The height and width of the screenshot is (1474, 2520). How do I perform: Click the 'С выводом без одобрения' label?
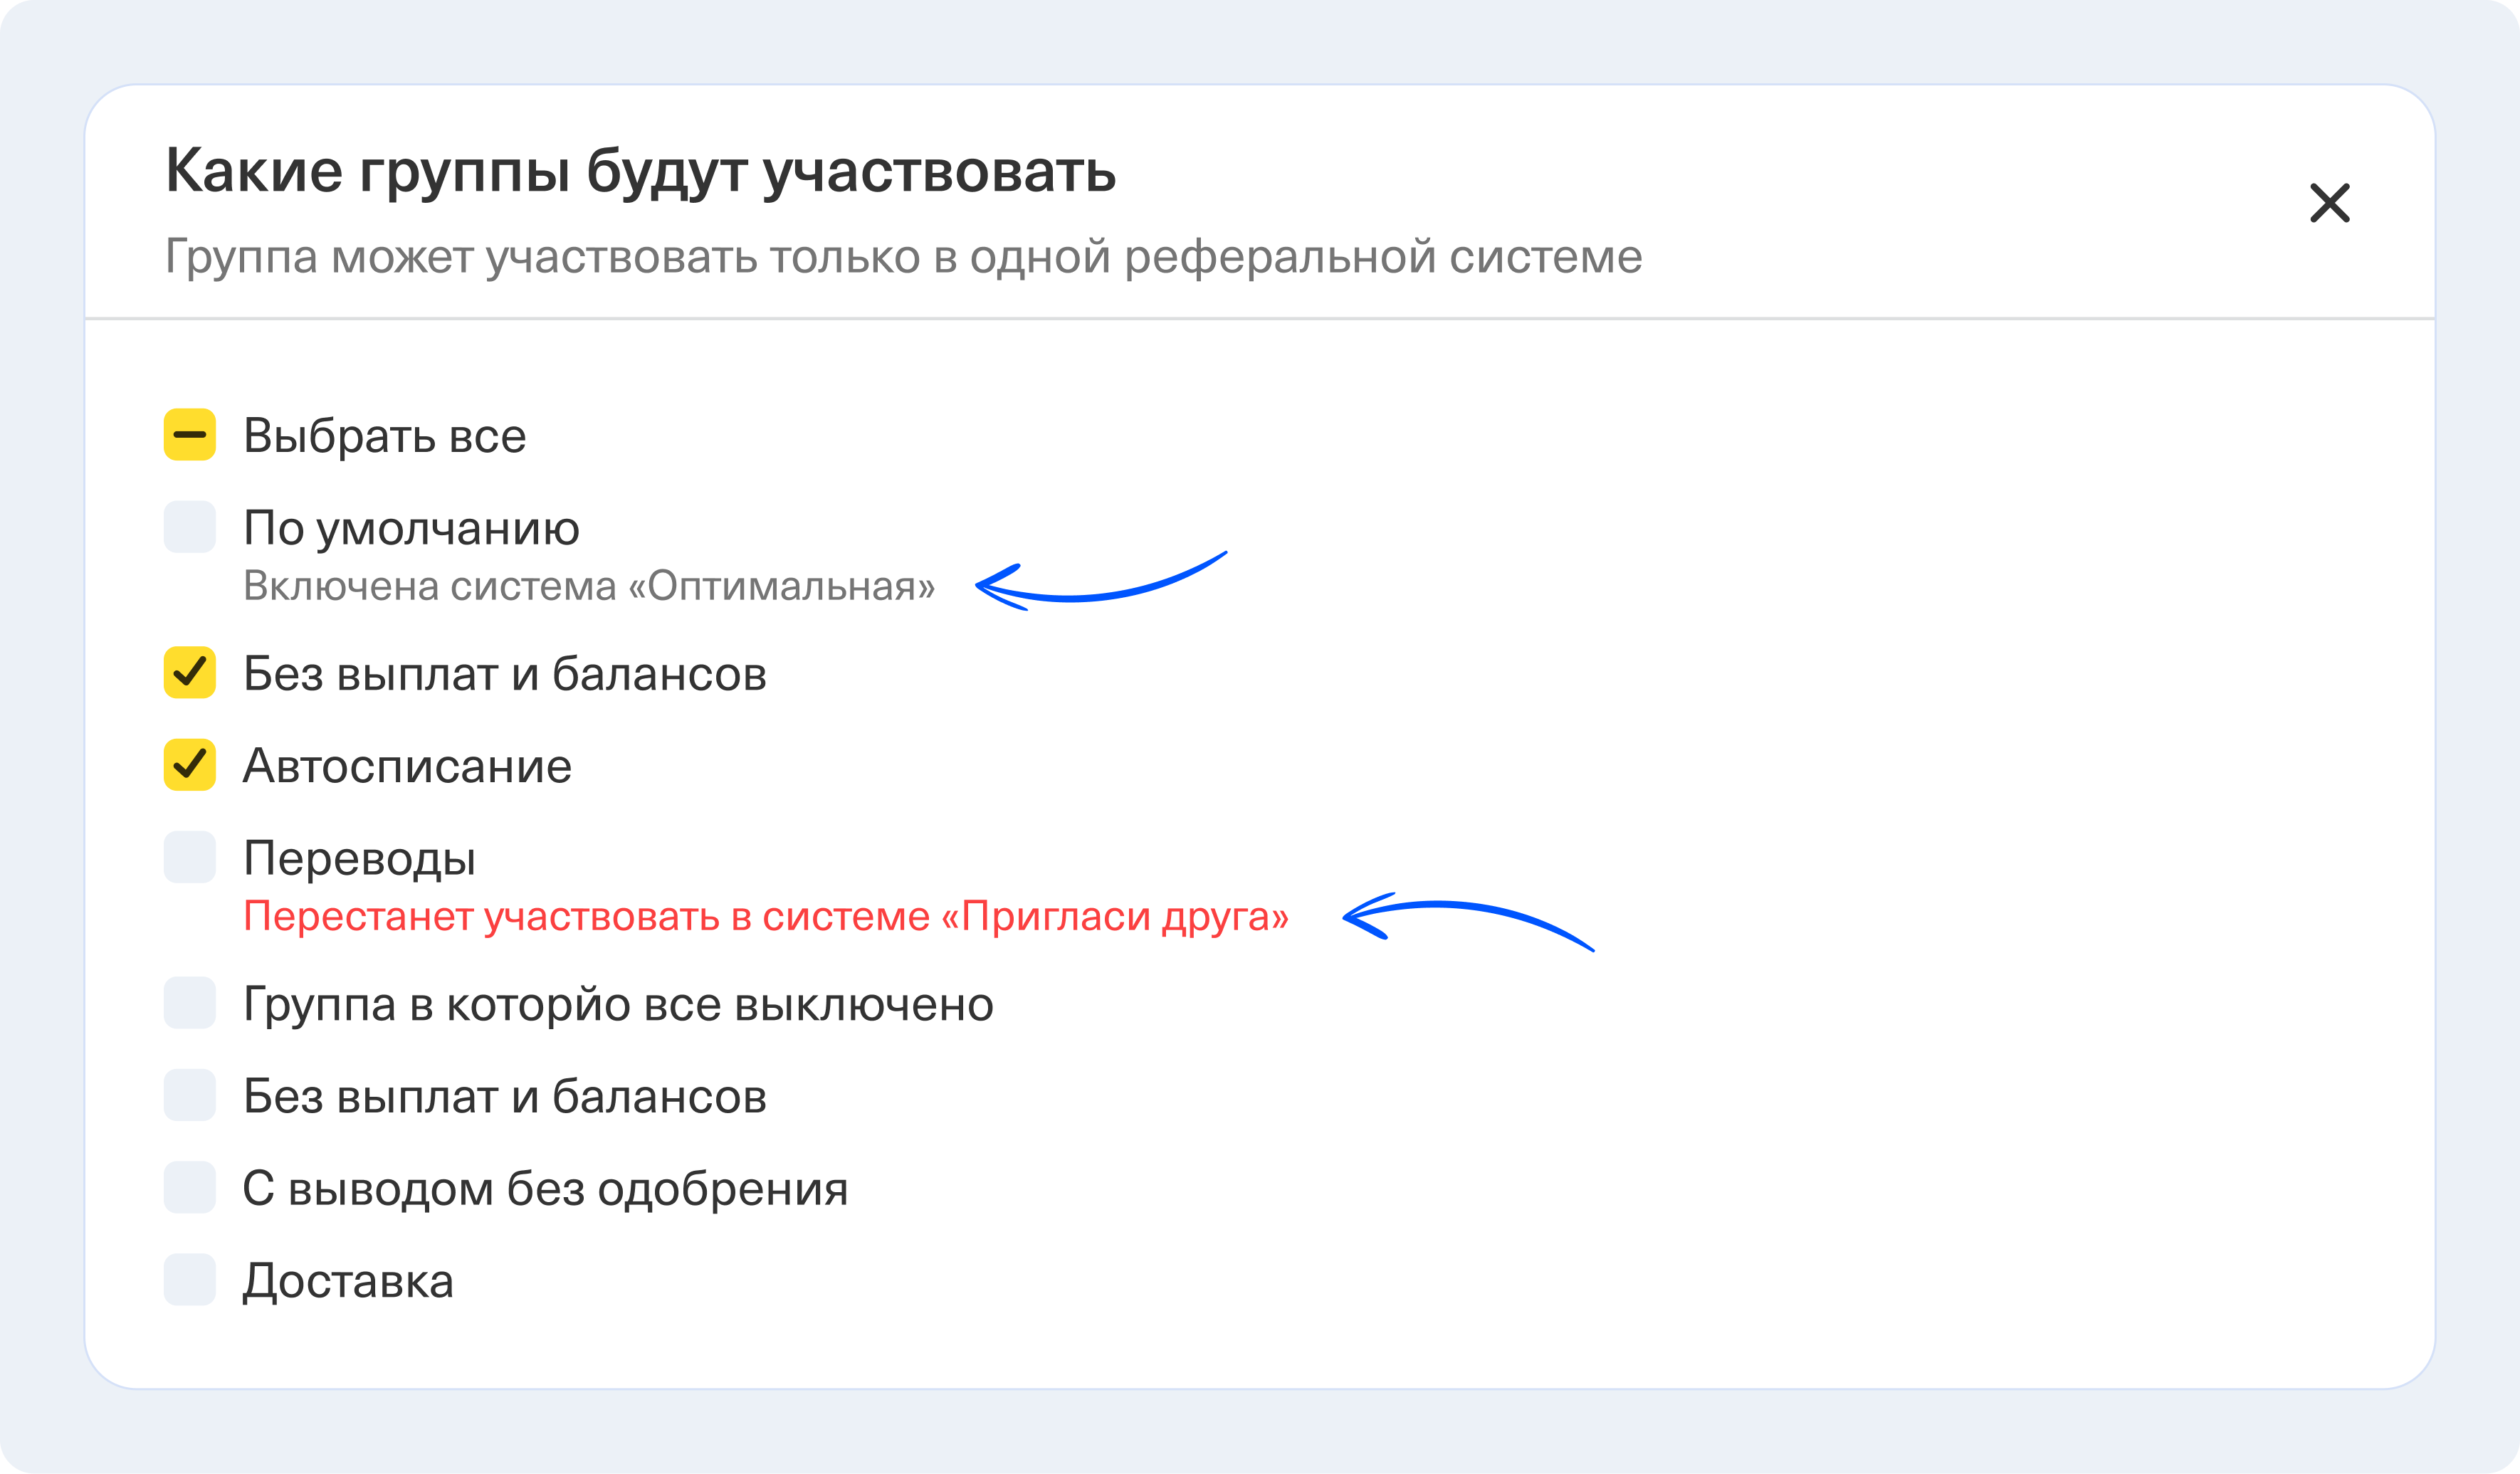tap(545, 1189)
